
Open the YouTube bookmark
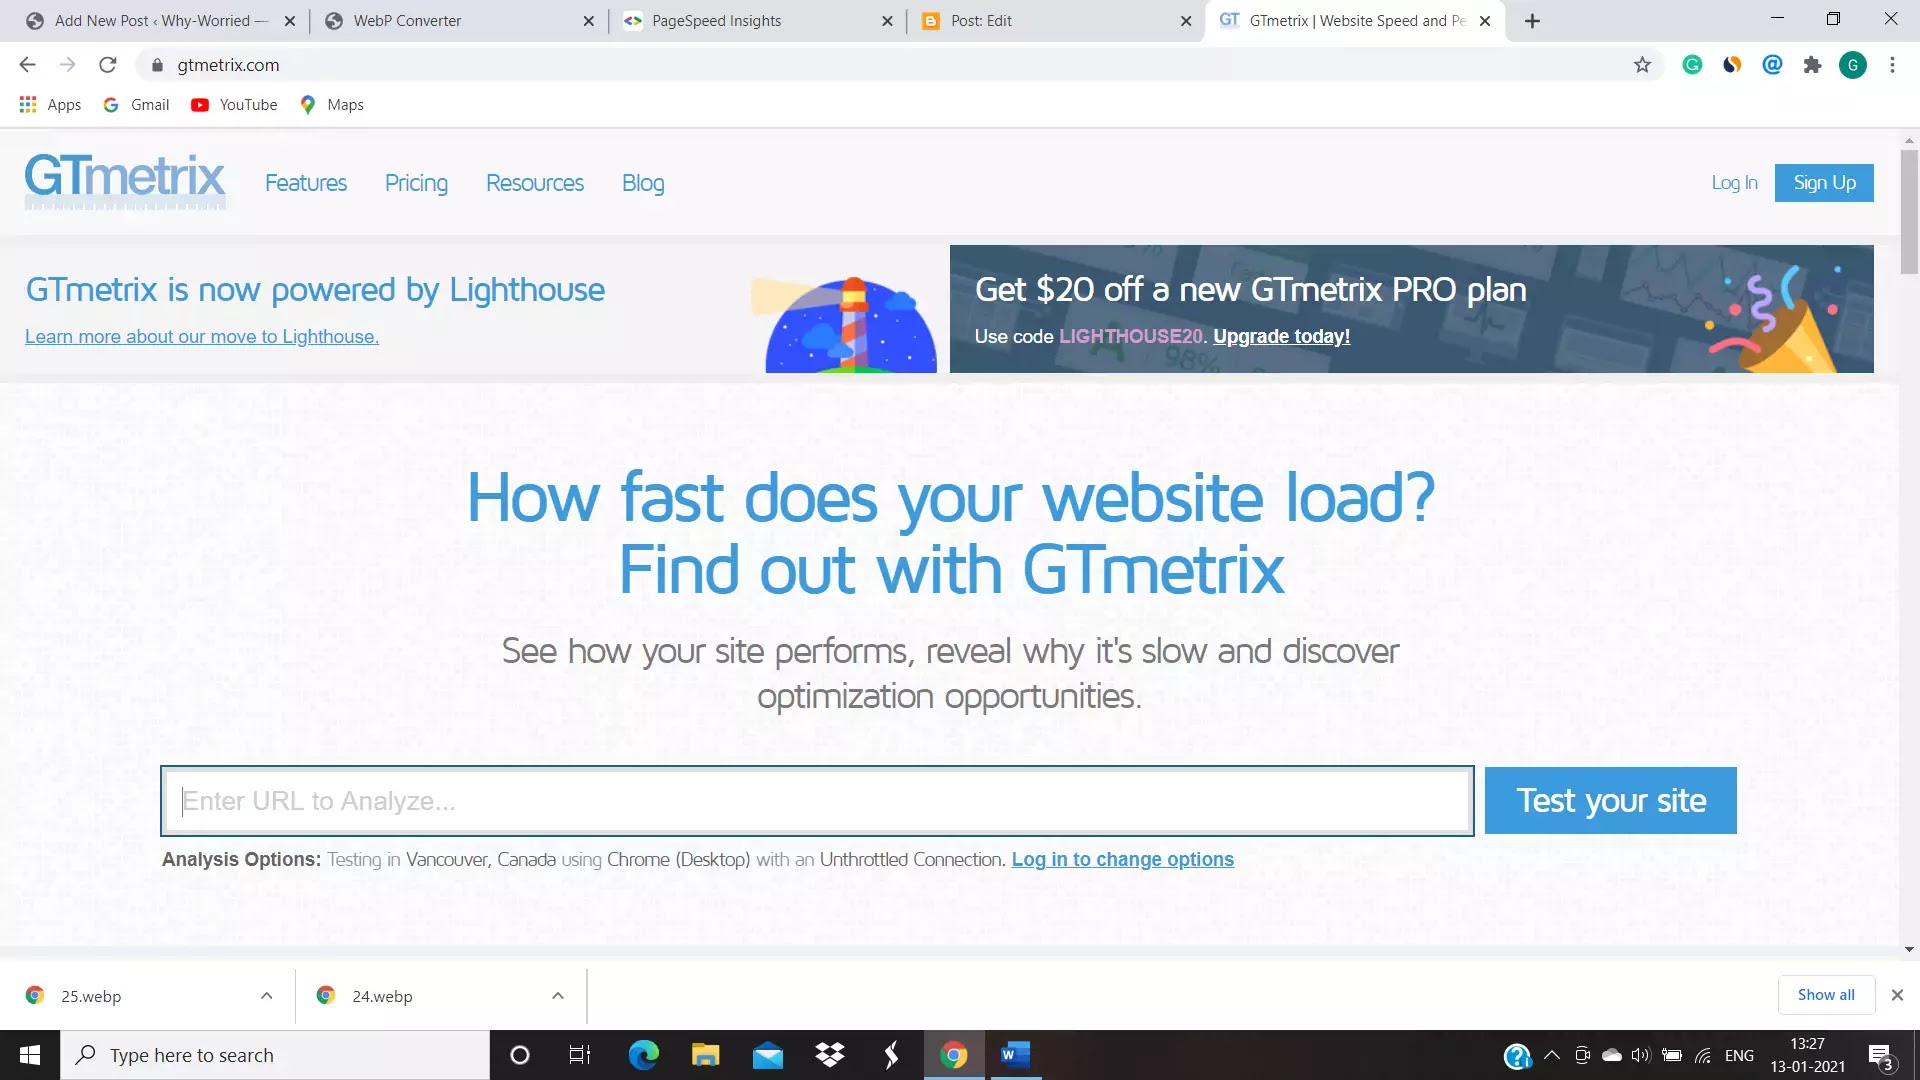coord(234,104)
